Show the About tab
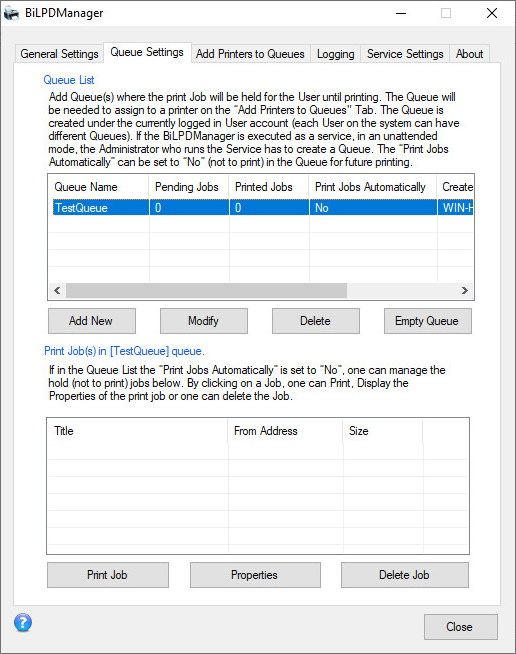 coord(469,54)
